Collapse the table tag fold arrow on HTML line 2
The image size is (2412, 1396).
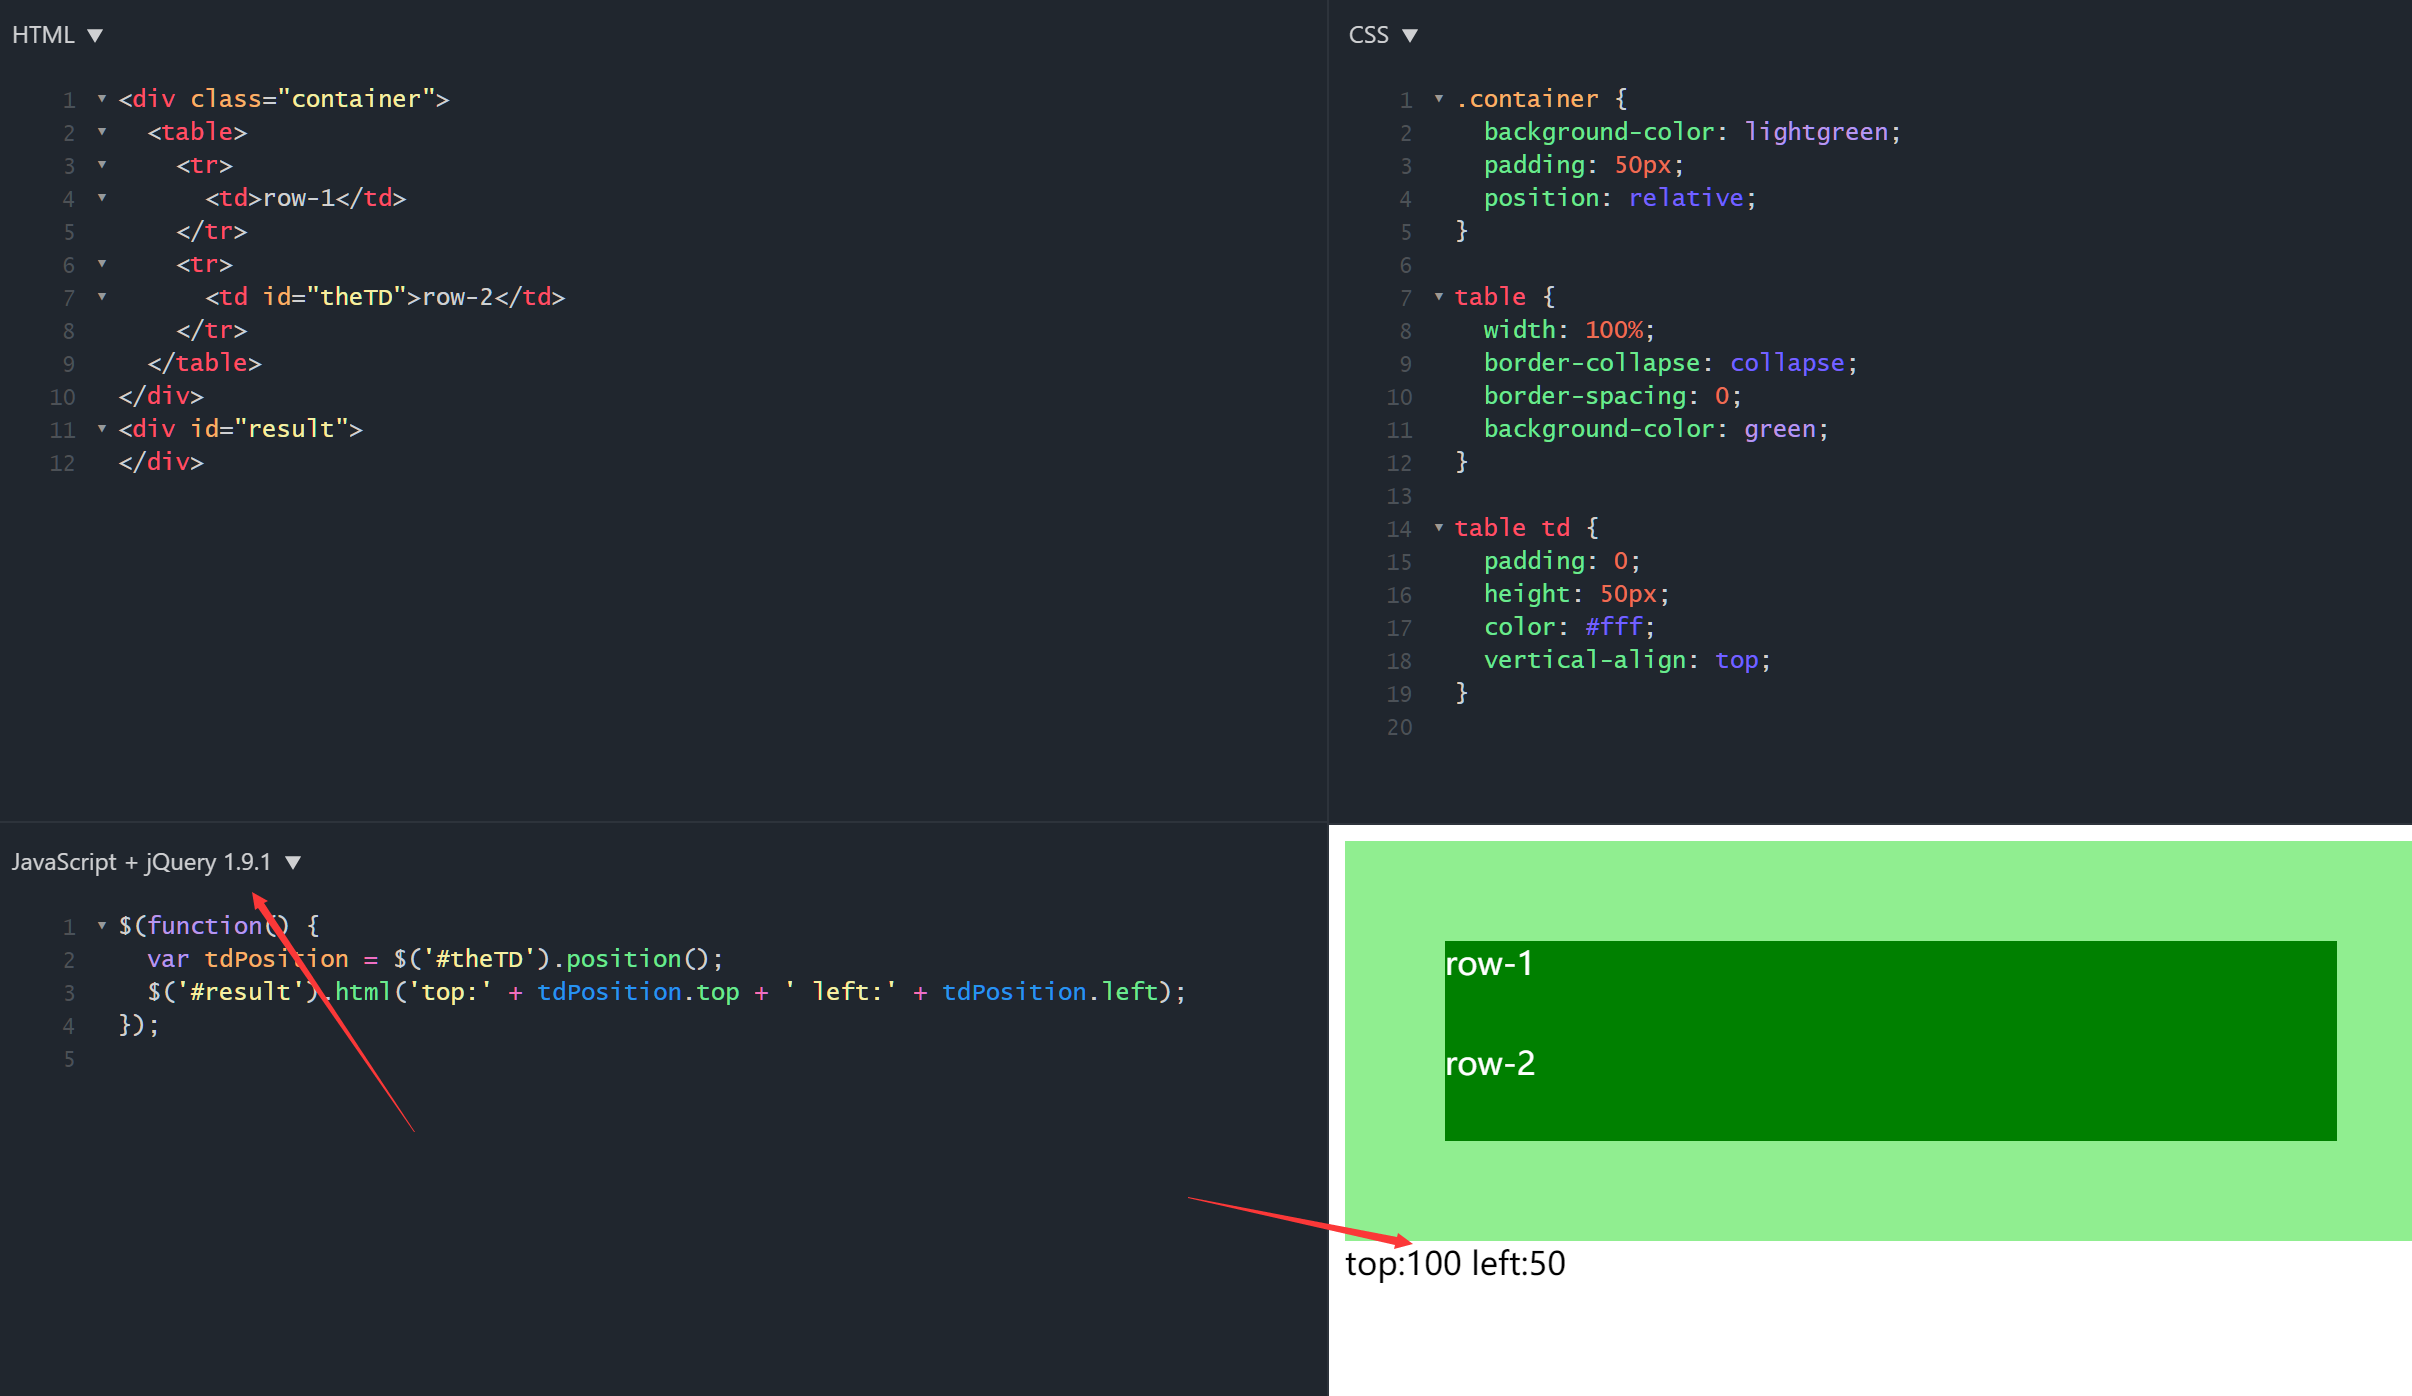[102, 131]
